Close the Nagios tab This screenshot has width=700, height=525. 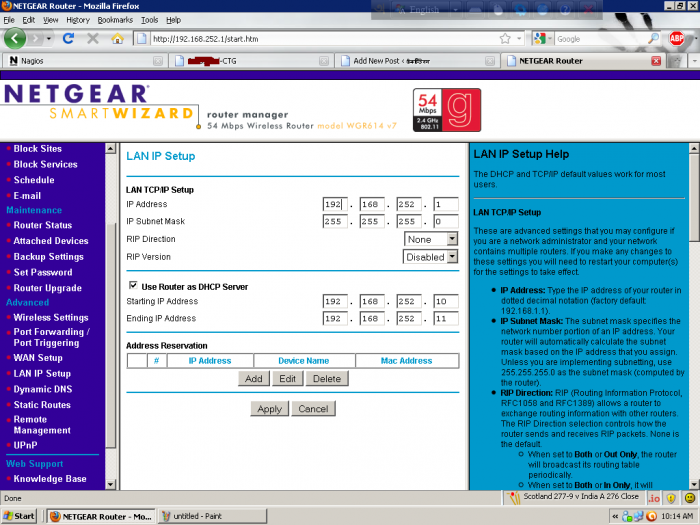pos(158,61)
